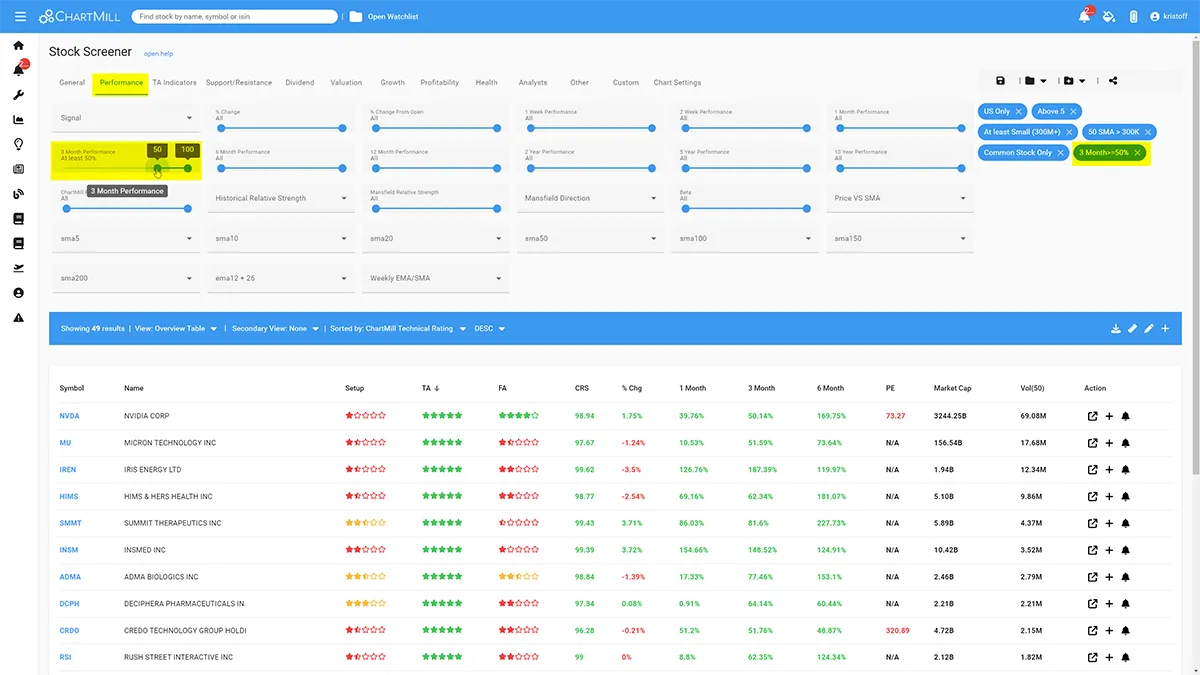1200x675 pixels.
Task: Focus the stock search input field
Action: point(235,17)
